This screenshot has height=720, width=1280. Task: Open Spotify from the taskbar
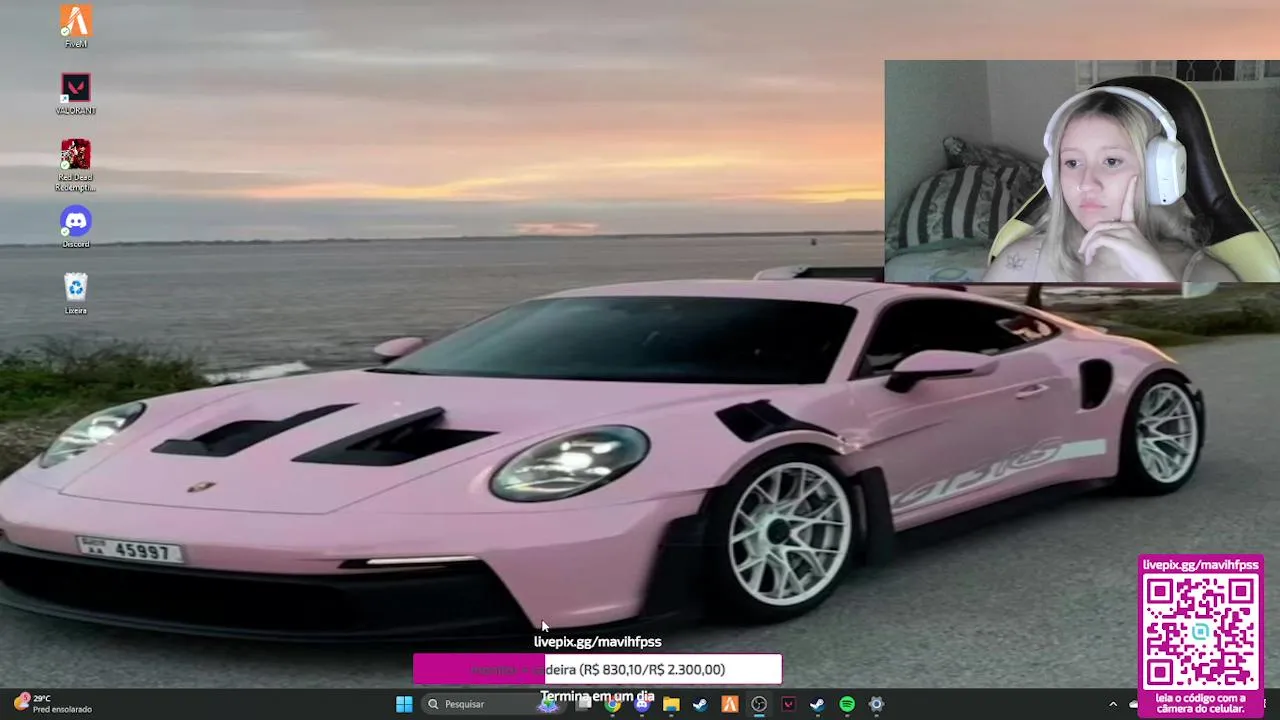click(847, 704)
